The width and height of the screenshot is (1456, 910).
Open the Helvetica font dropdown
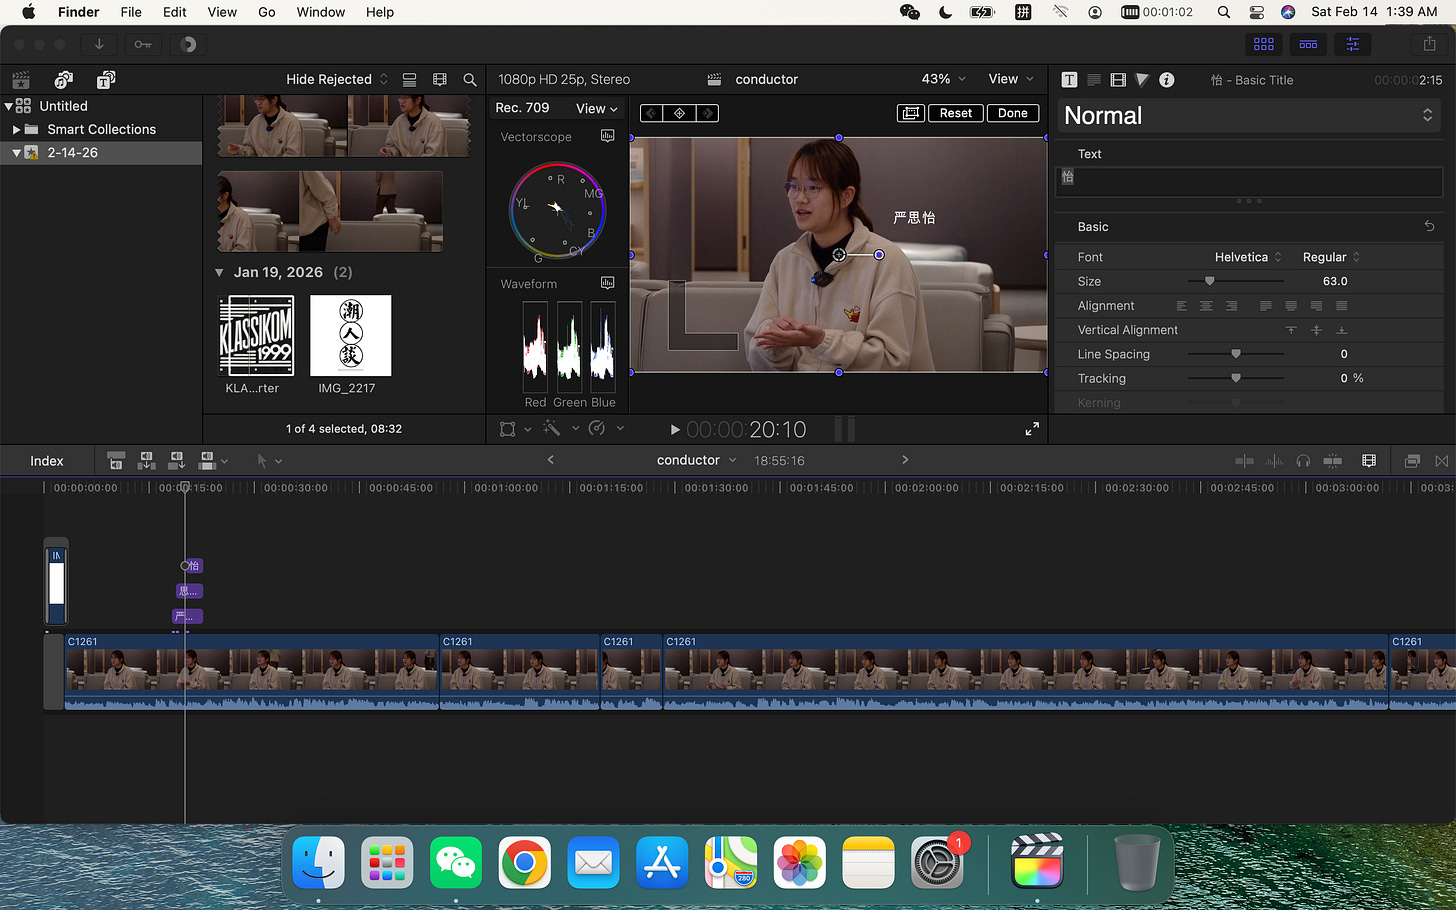click(x=1247, y=257)
